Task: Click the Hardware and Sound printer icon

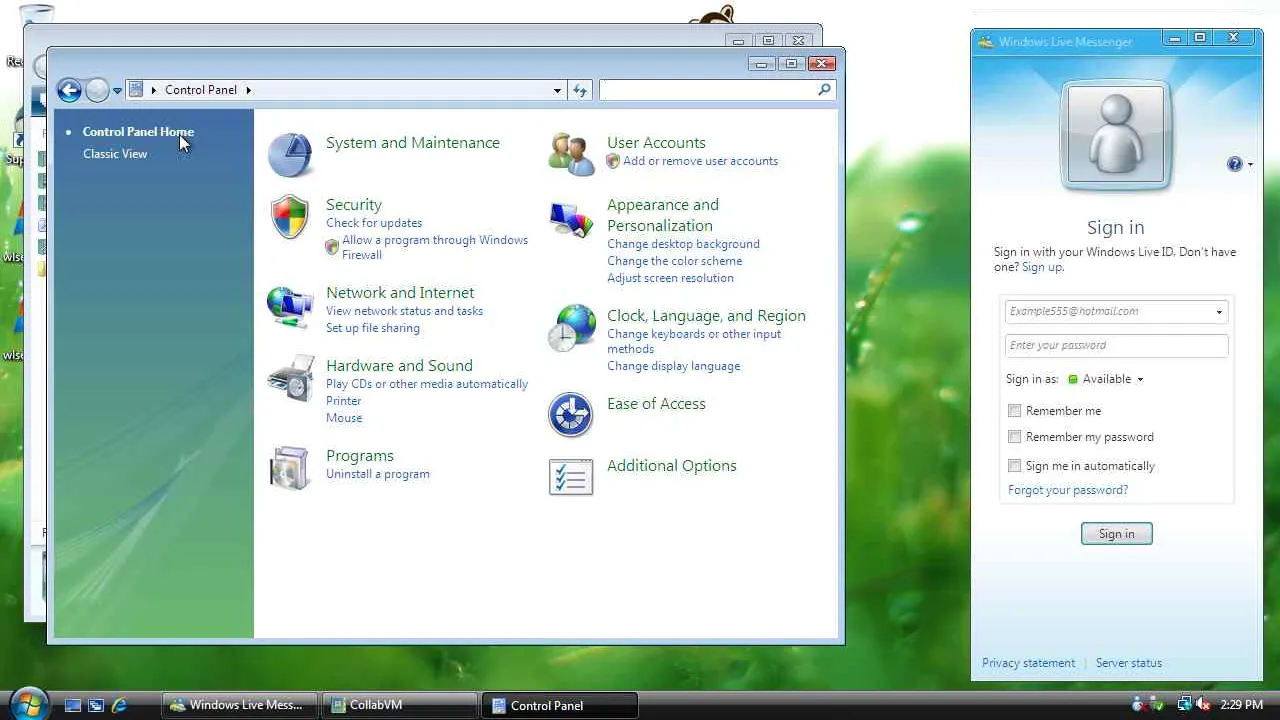Action: (x=290, y=379)
